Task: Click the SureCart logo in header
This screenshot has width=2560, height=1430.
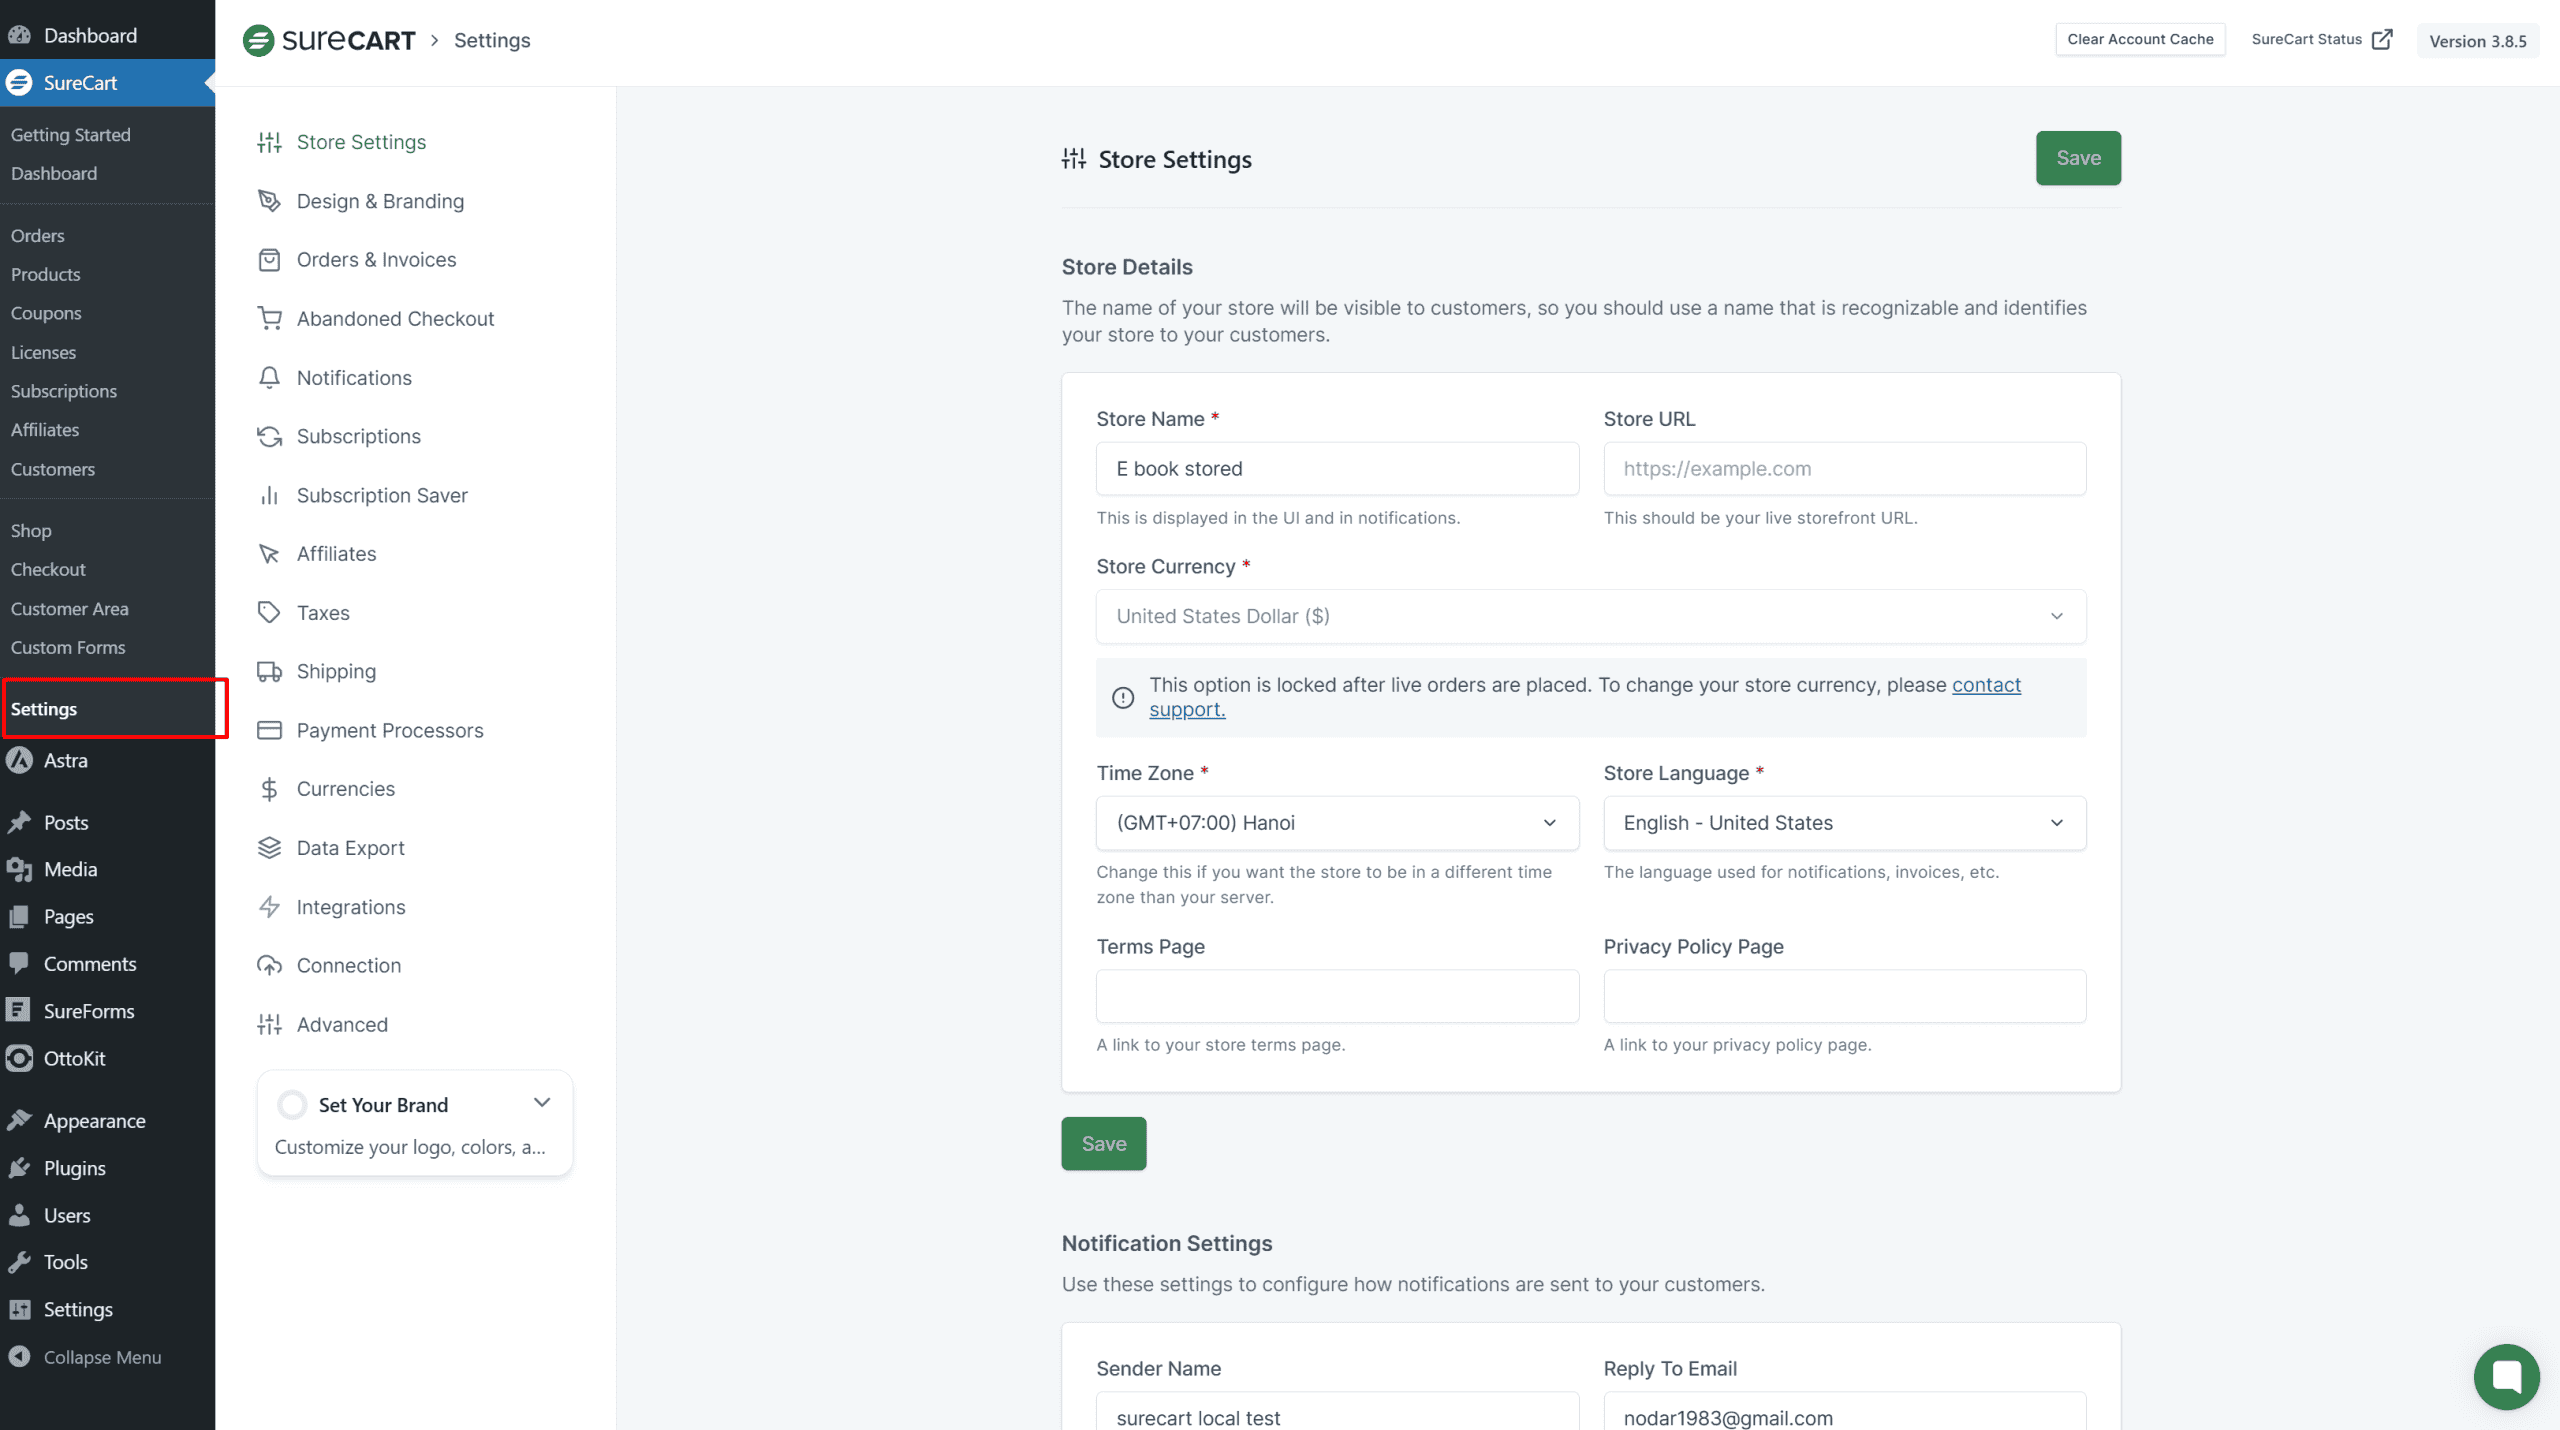Action: (x=329, y=40)
